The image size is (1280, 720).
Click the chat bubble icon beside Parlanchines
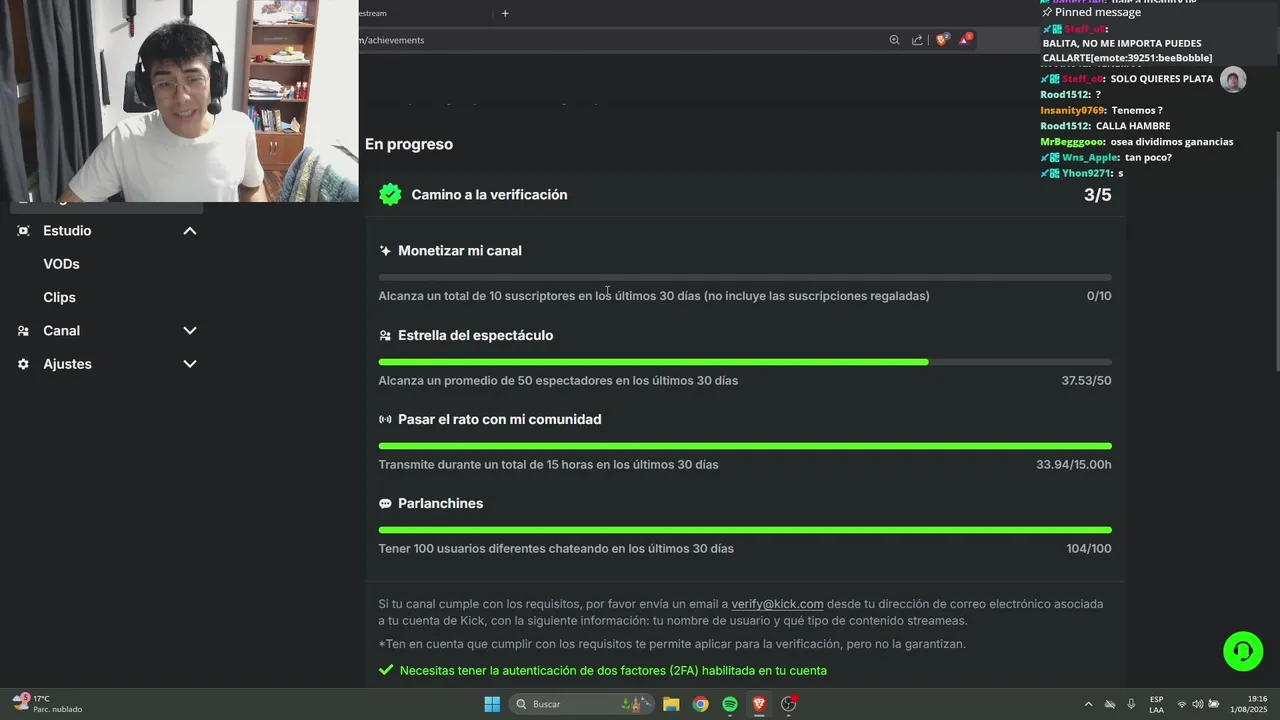tap(385, 504)
